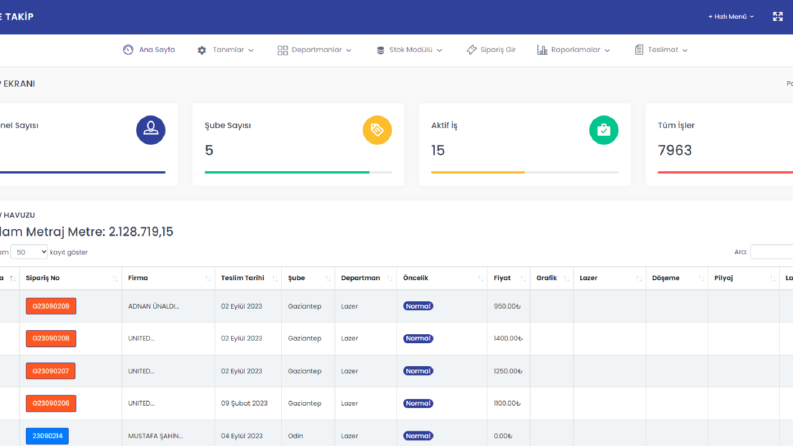793x446 pixels.
Task: Sort by Firma column arrows
Action: (208, 278)
